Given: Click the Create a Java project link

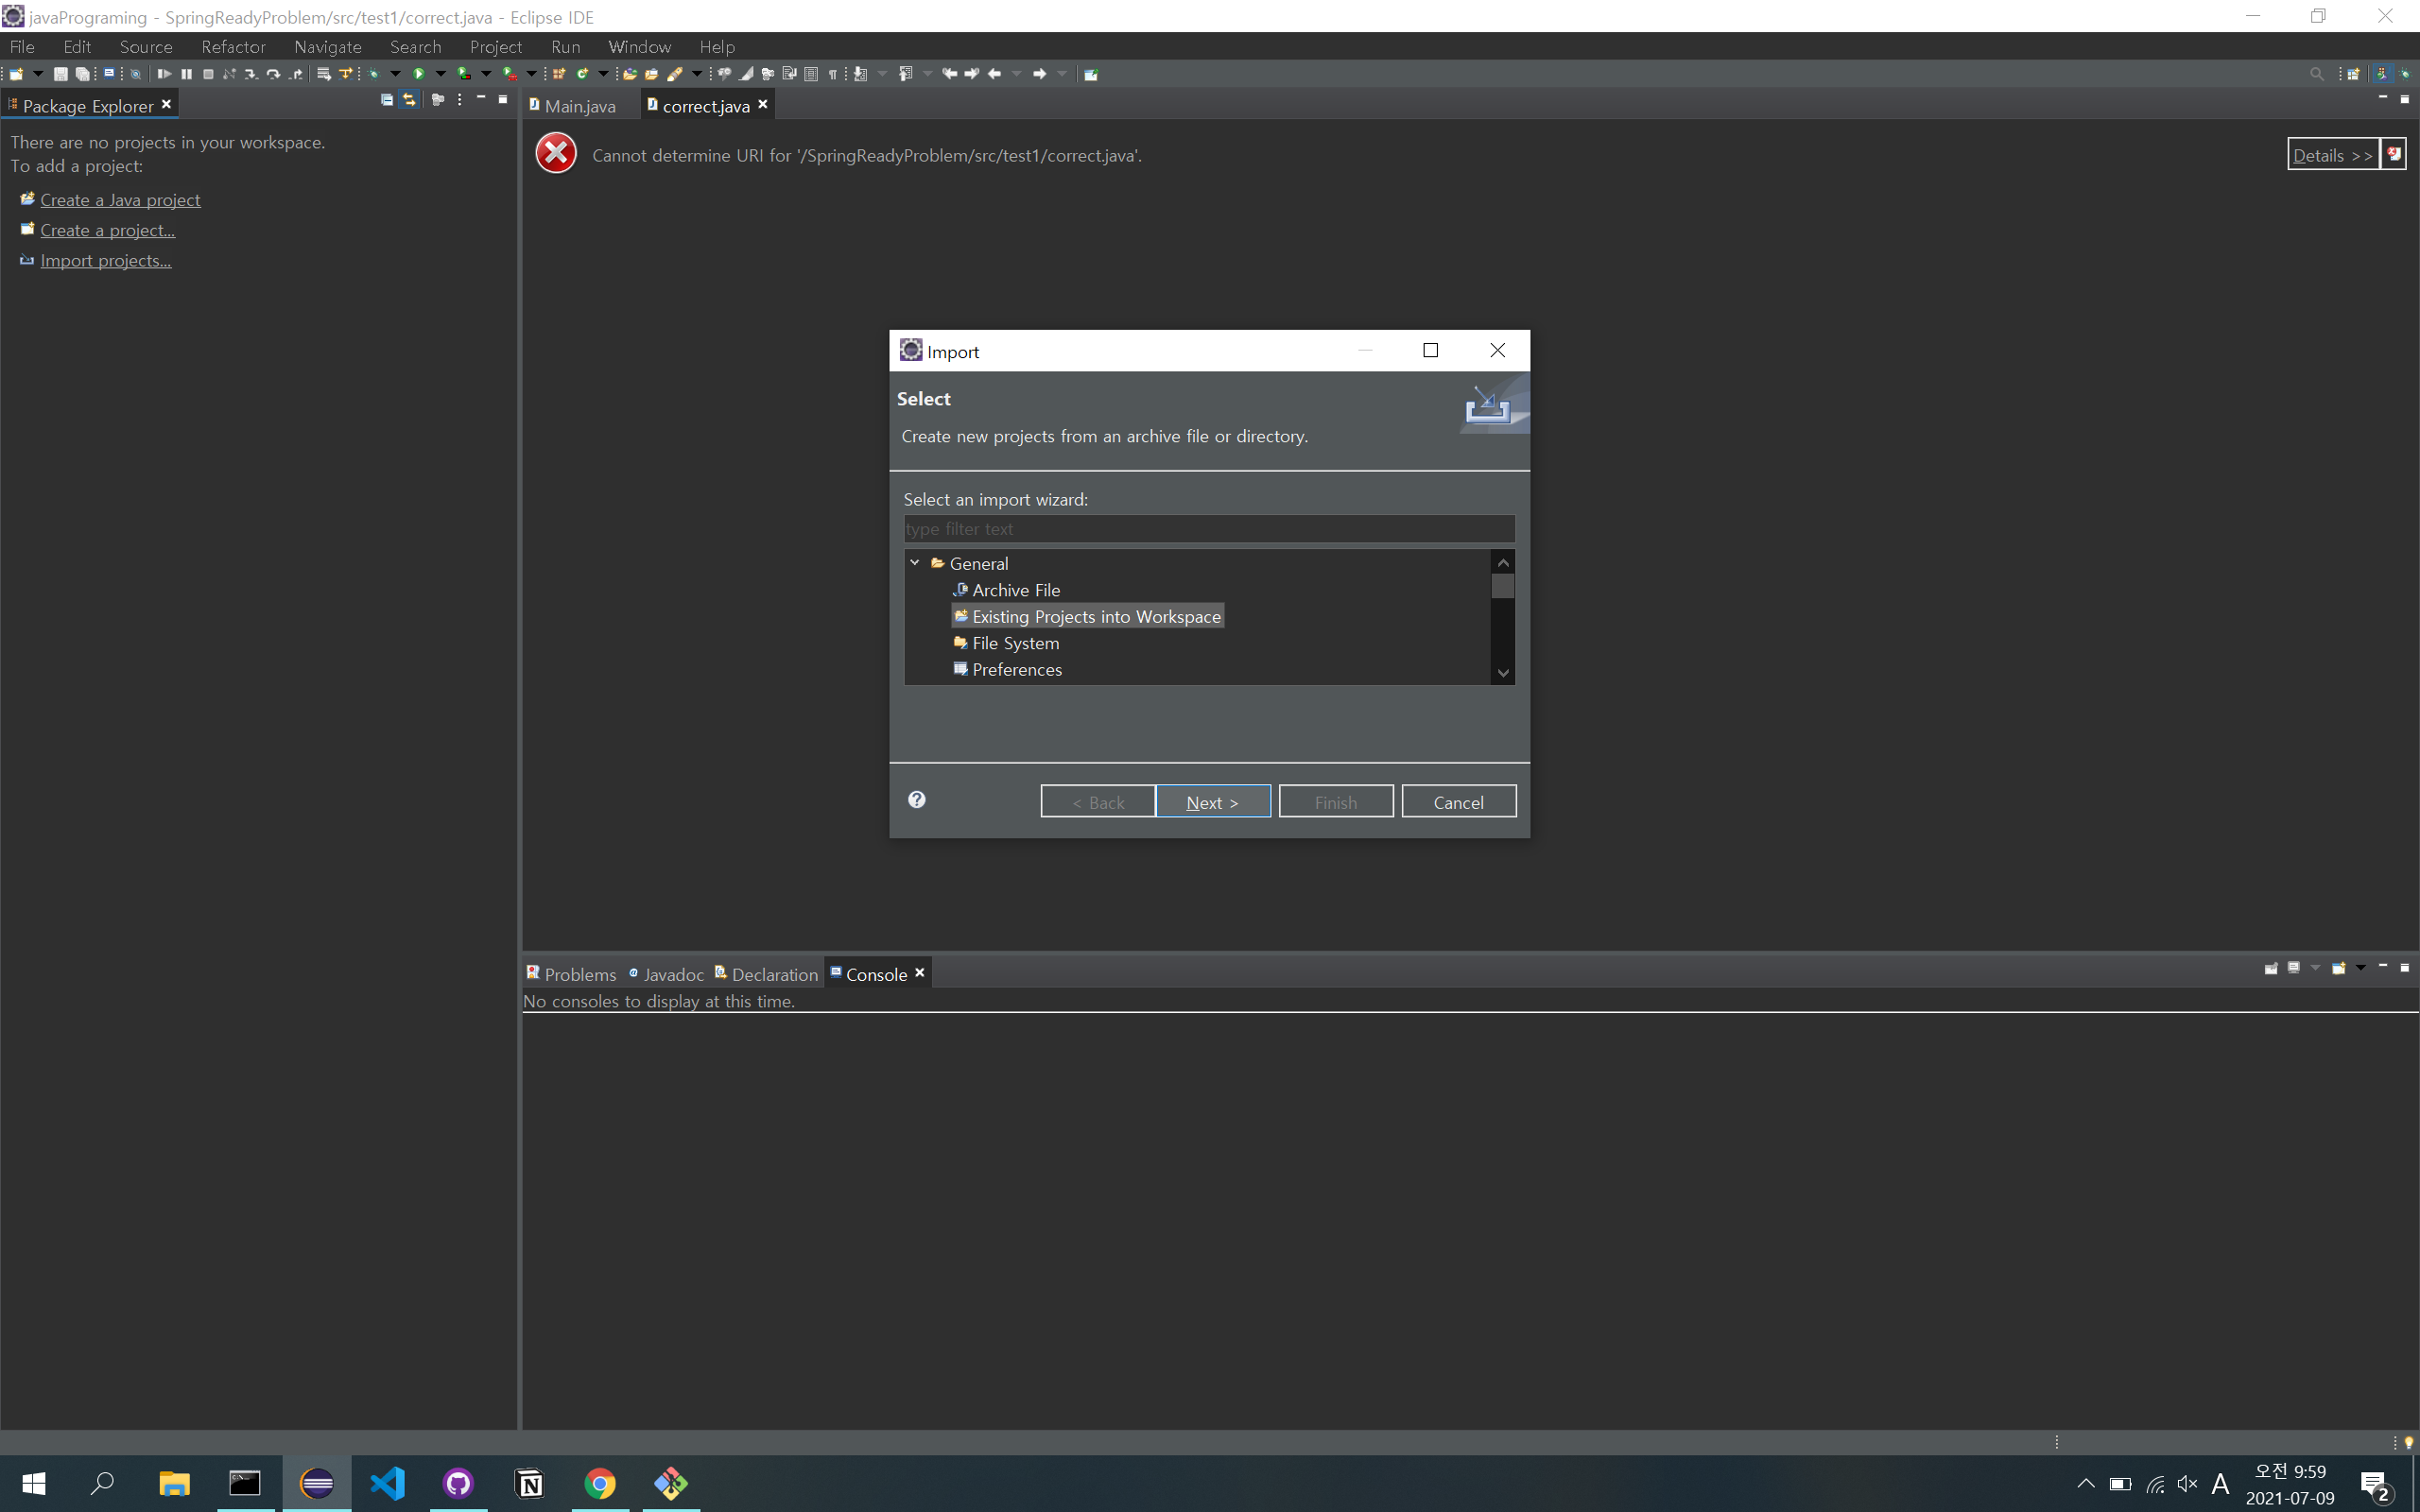Looking at the screenshot, I should 120,200.
